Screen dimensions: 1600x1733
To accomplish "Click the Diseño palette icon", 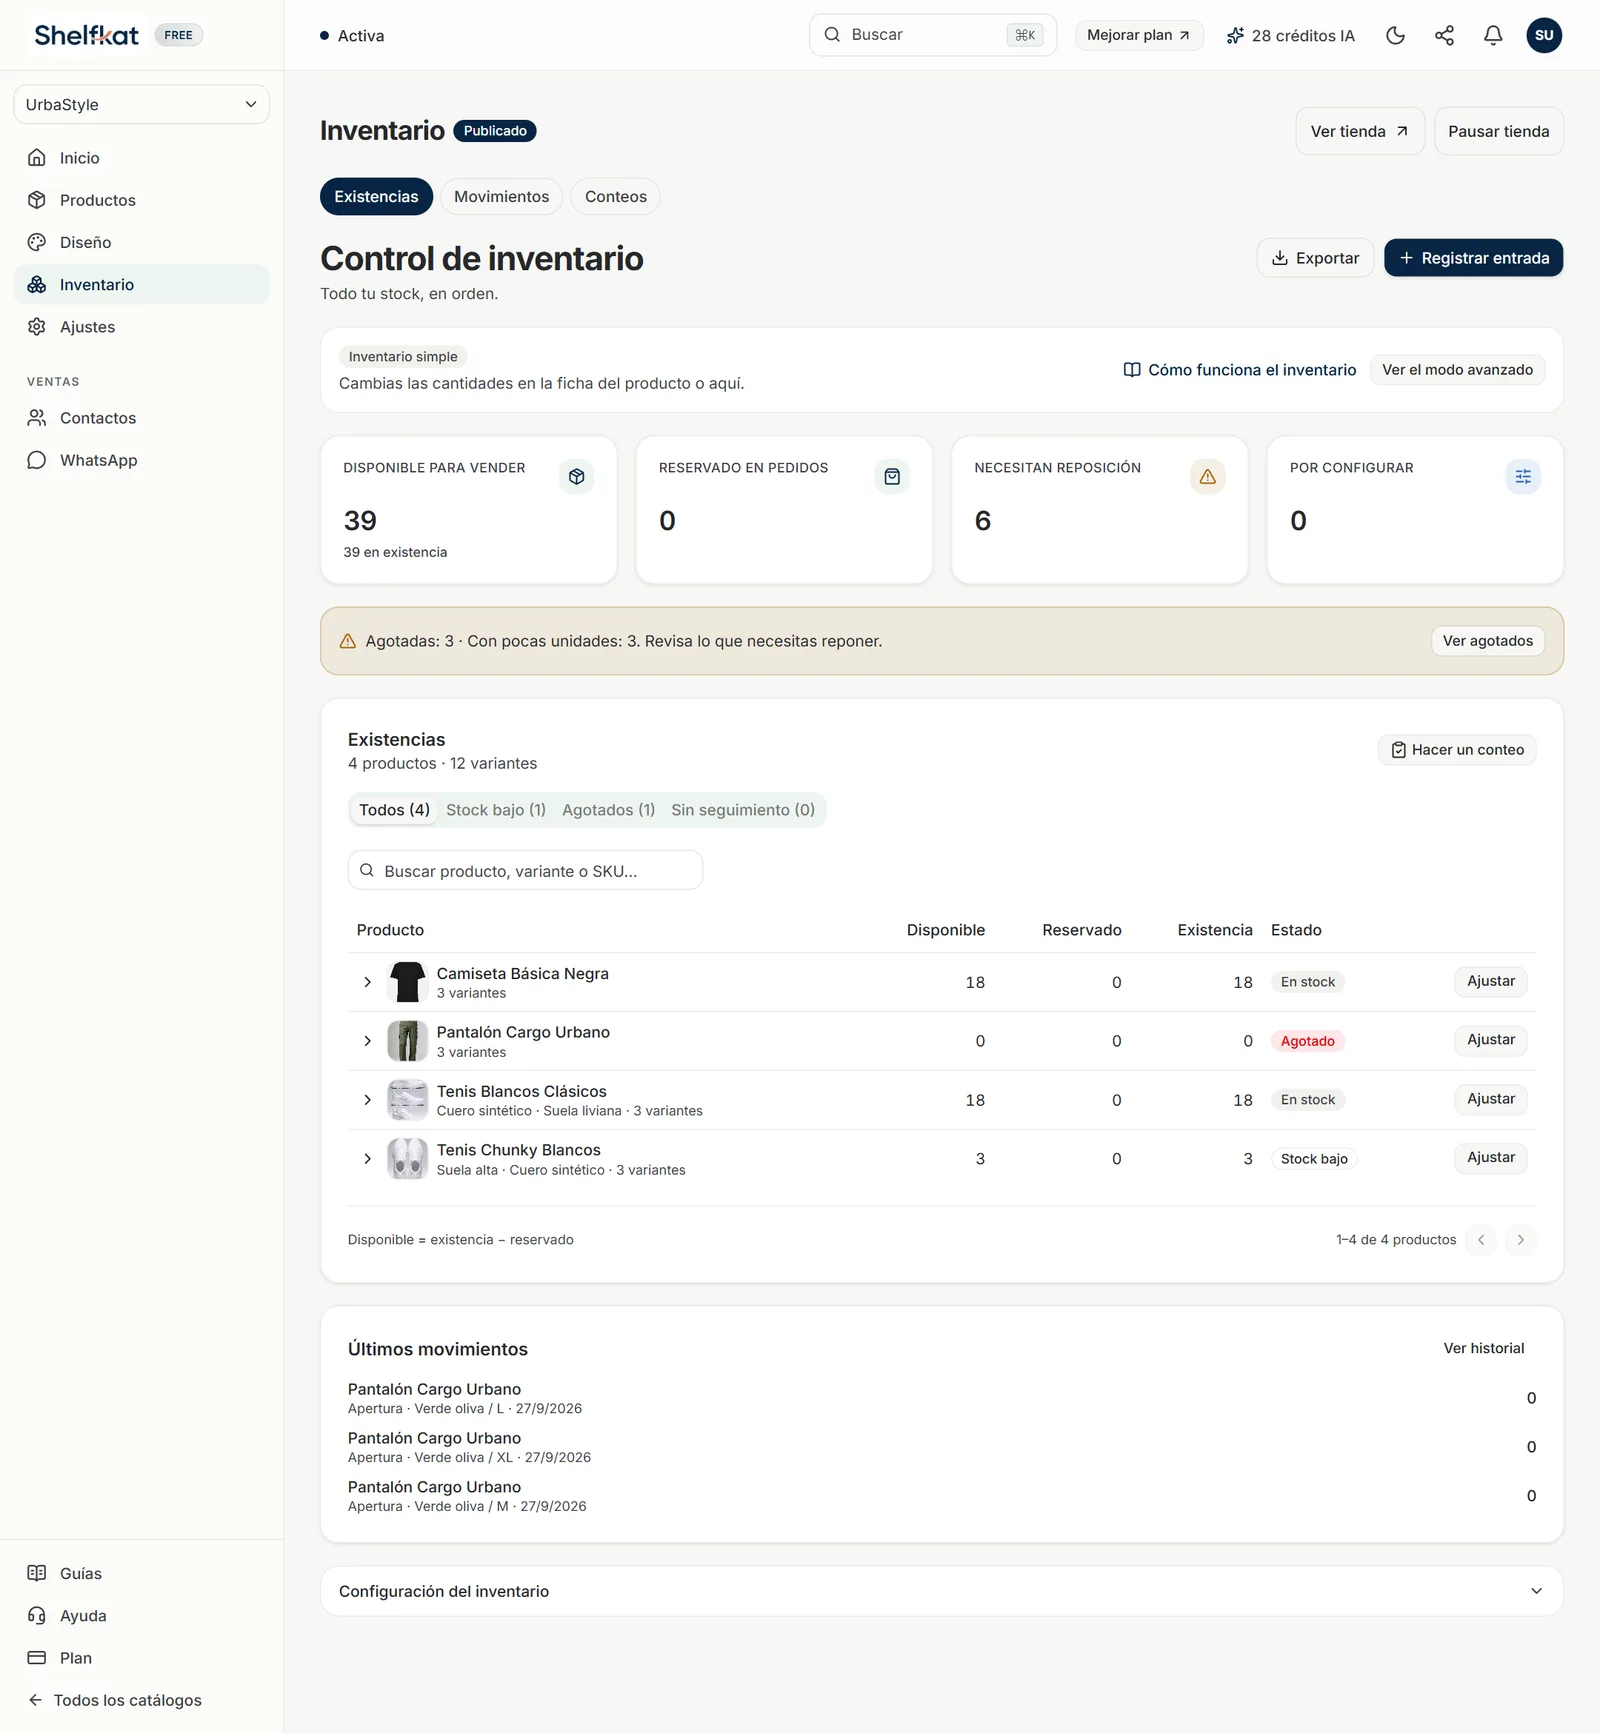I will (x=37, y=242).
